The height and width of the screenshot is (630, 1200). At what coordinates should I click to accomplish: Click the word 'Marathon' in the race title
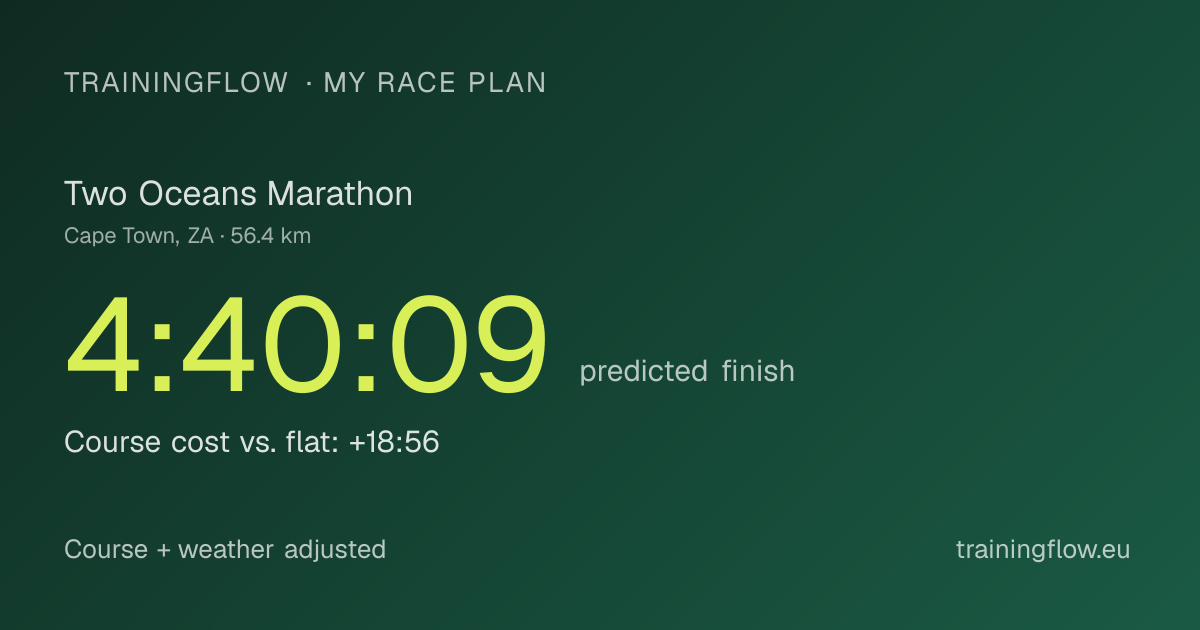339,194
